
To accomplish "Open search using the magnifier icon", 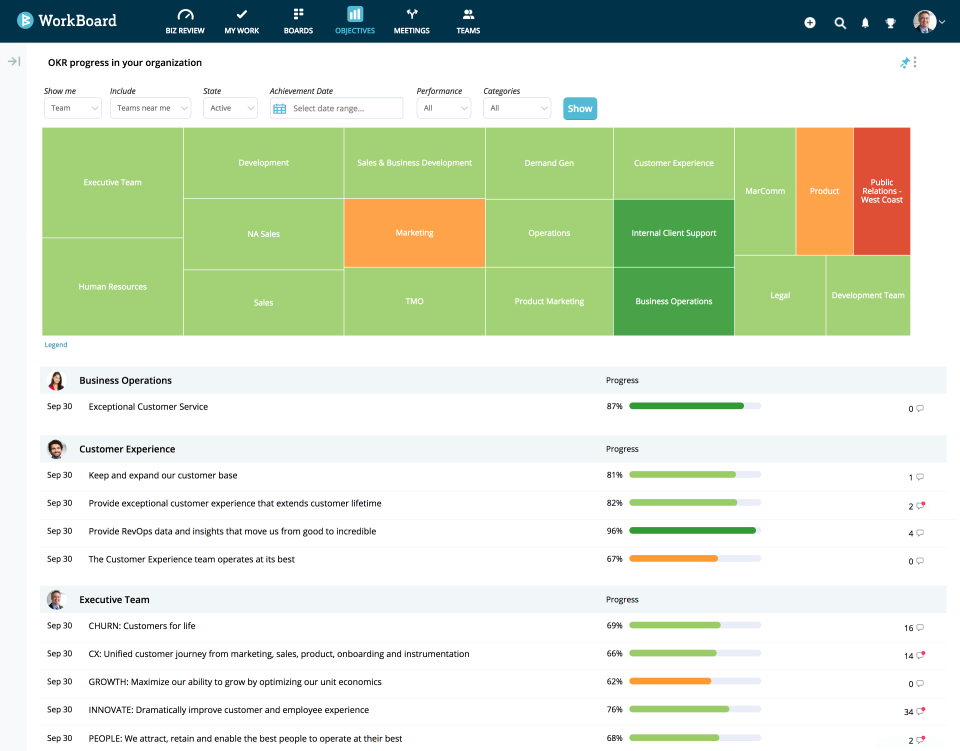I will pos(840,22).
